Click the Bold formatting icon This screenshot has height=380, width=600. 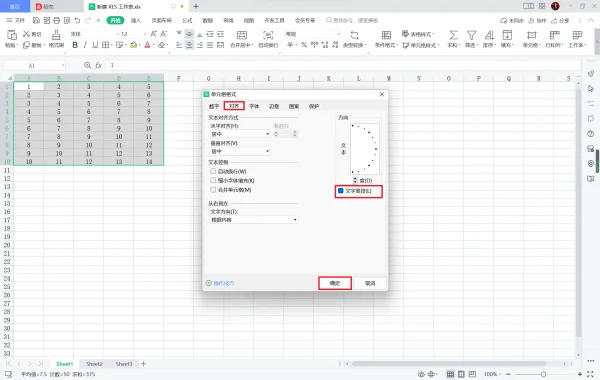coord(75,45)
